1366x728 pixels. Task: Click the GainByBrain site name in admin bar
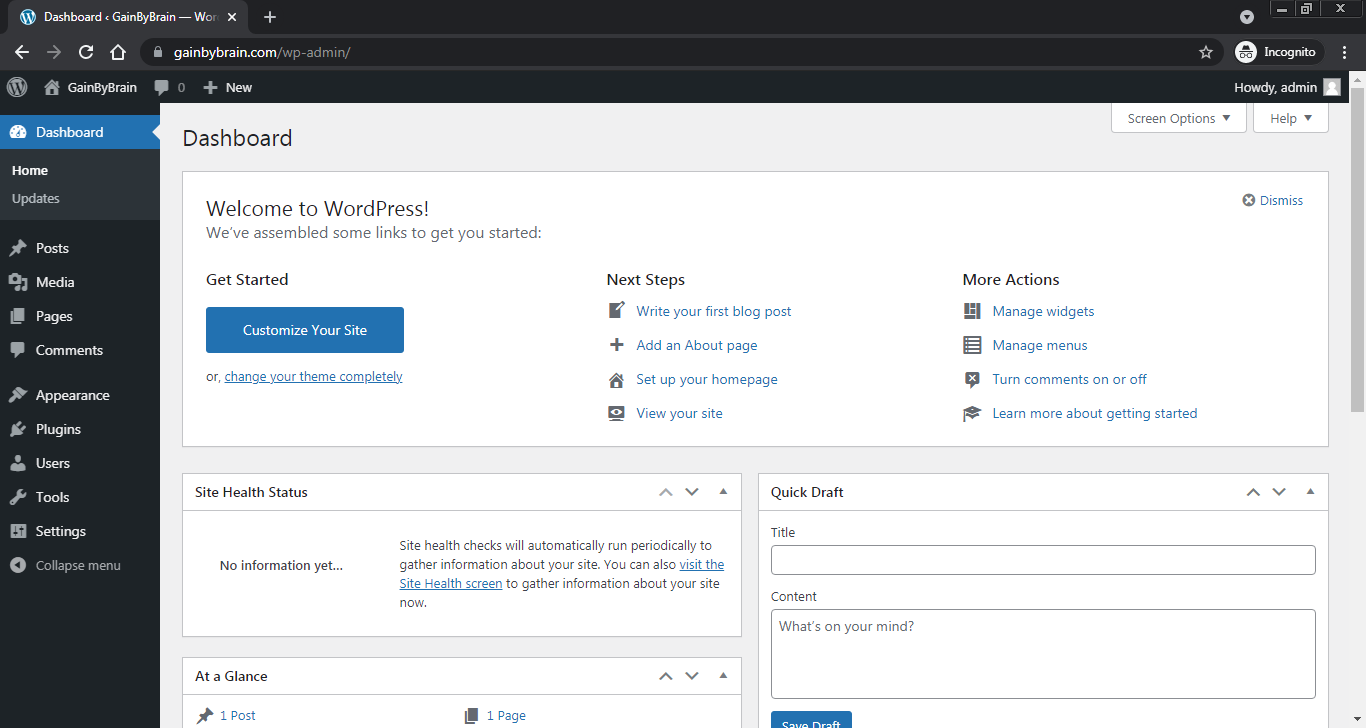coord(102,87)
